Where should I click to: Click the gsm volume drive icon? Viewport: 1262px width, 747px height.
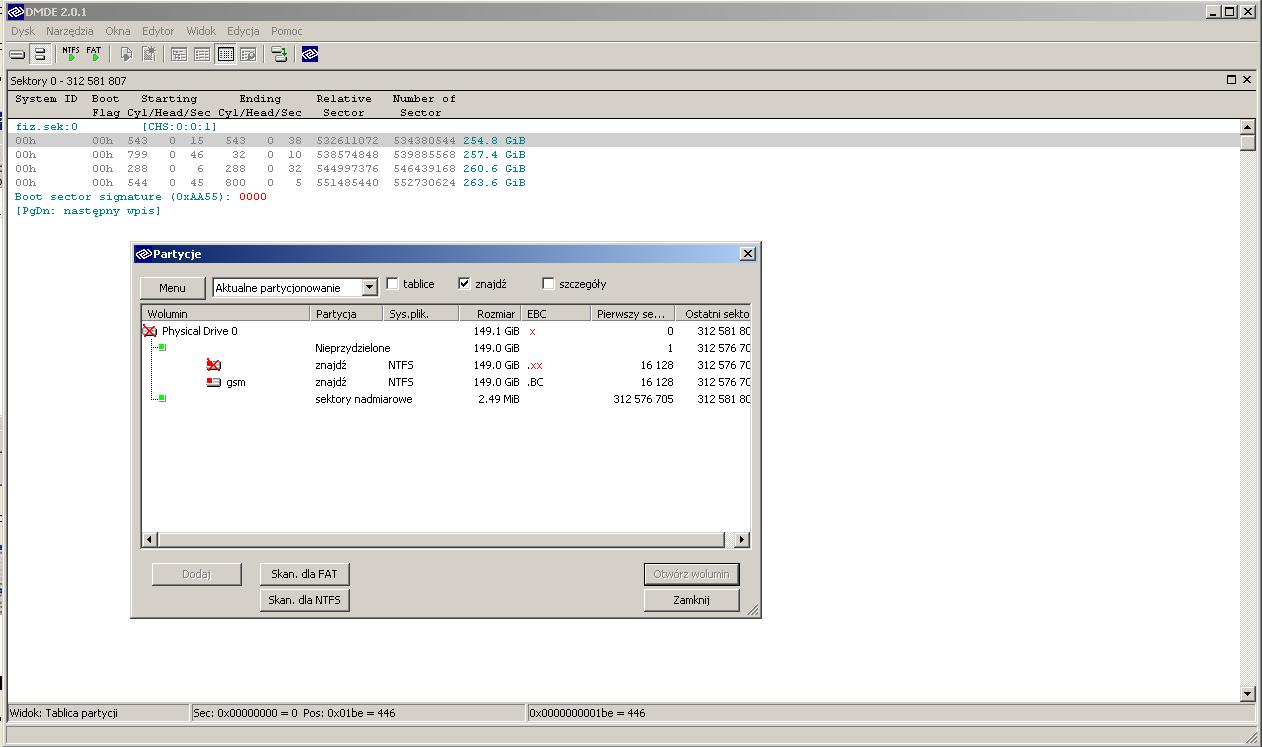click(214, 382)
